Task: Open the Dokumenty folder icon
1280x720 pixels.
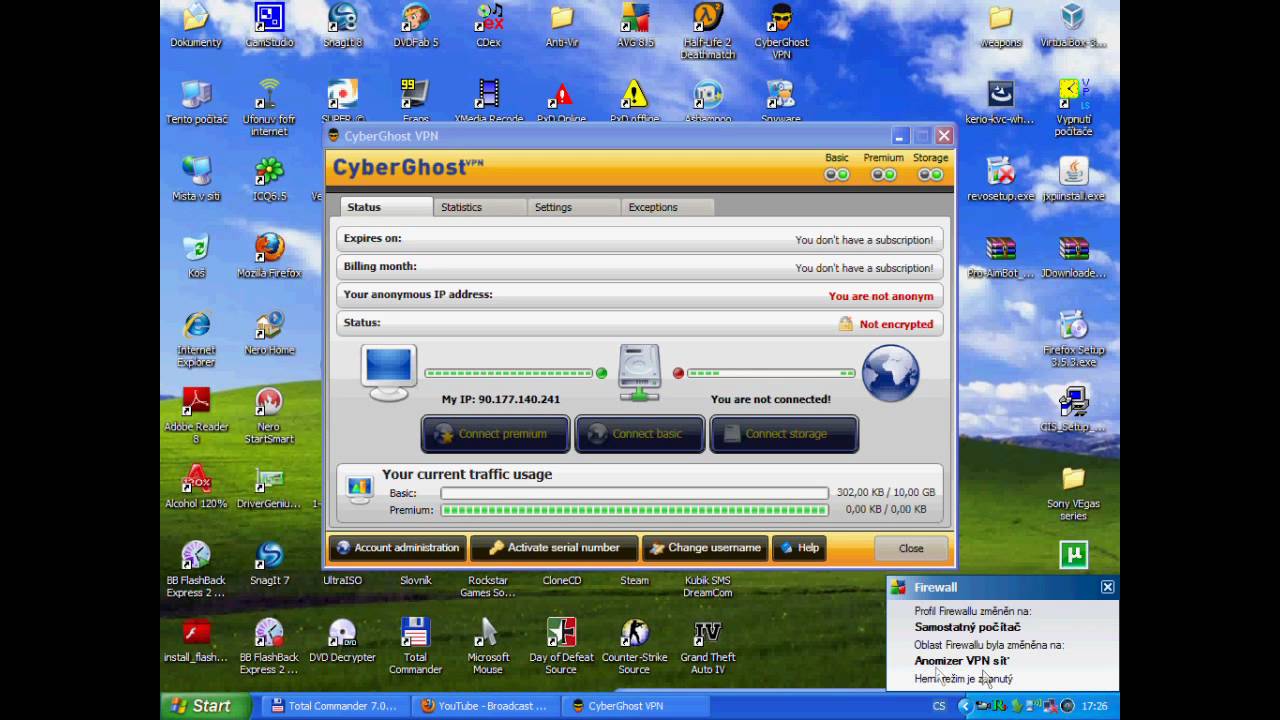Action: 196,26
